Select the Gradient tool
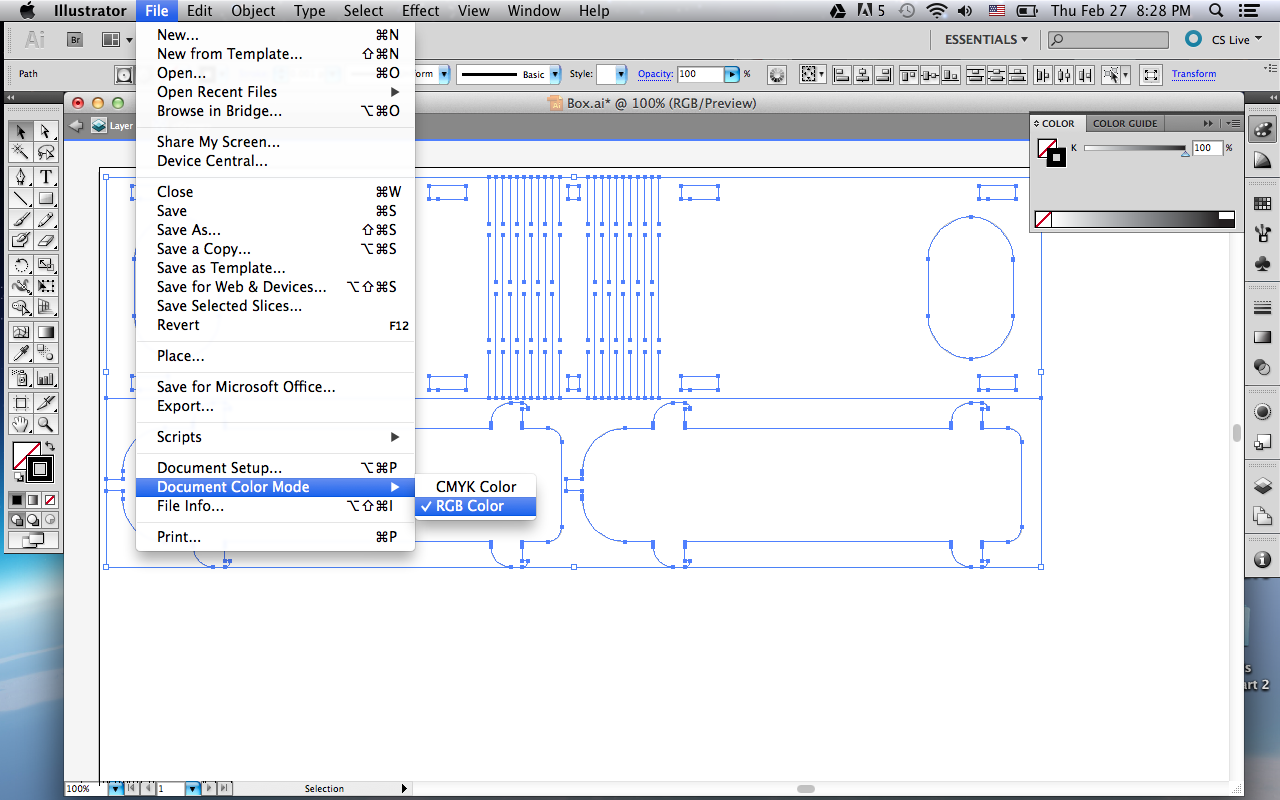 [46, 332]
